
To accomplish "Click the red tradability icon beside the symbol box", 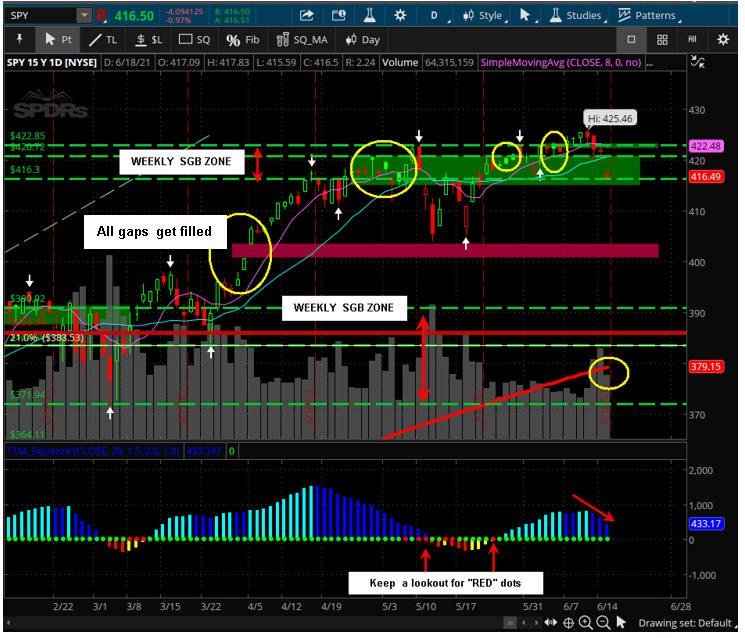I will (101, 16).
